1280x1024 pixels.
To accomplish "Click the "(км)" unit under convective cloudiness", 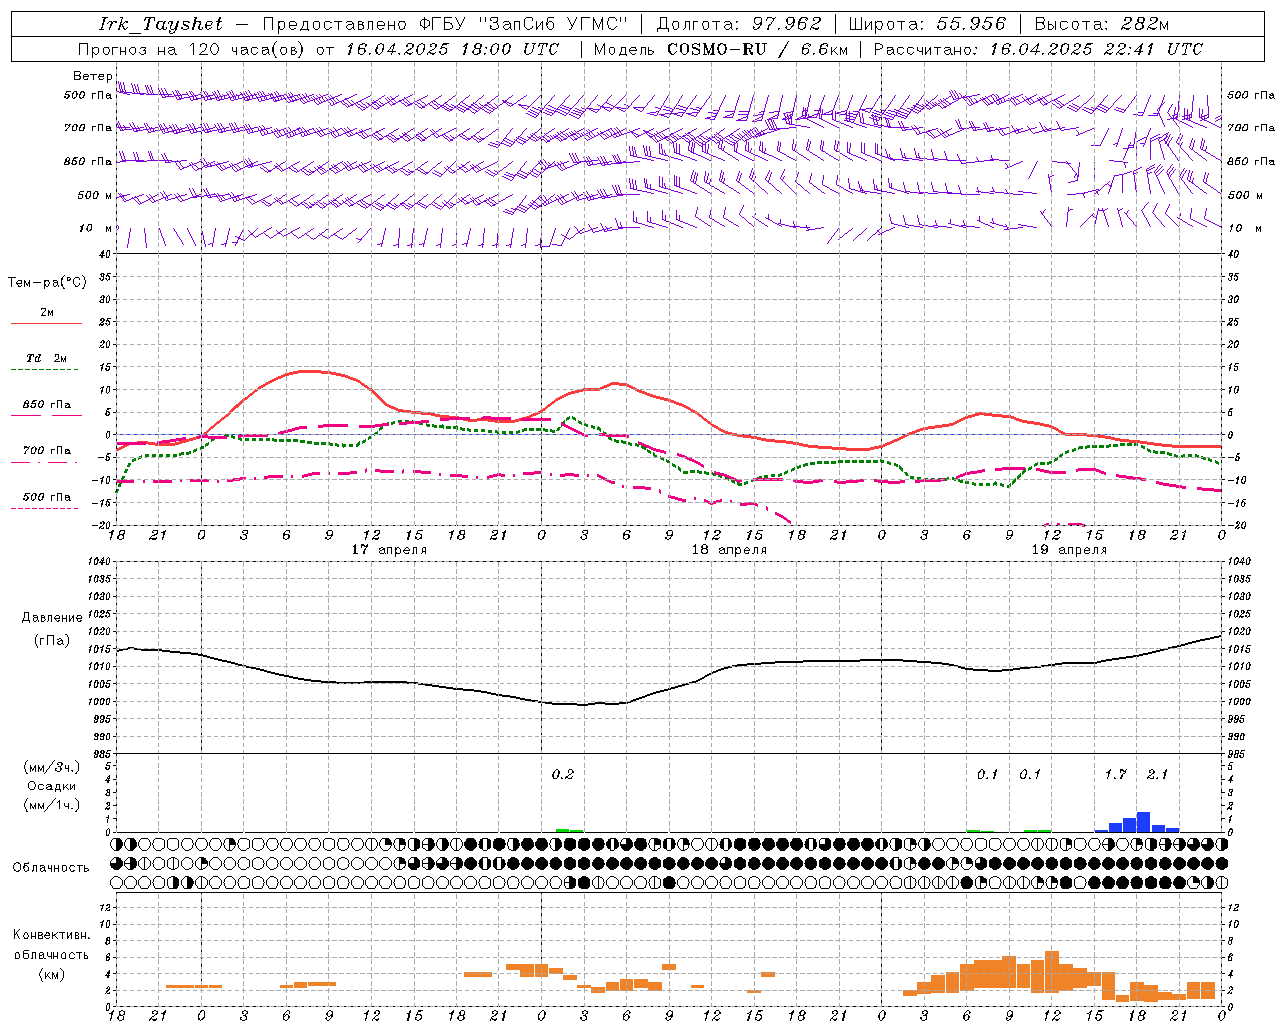I will pos(52,974).
